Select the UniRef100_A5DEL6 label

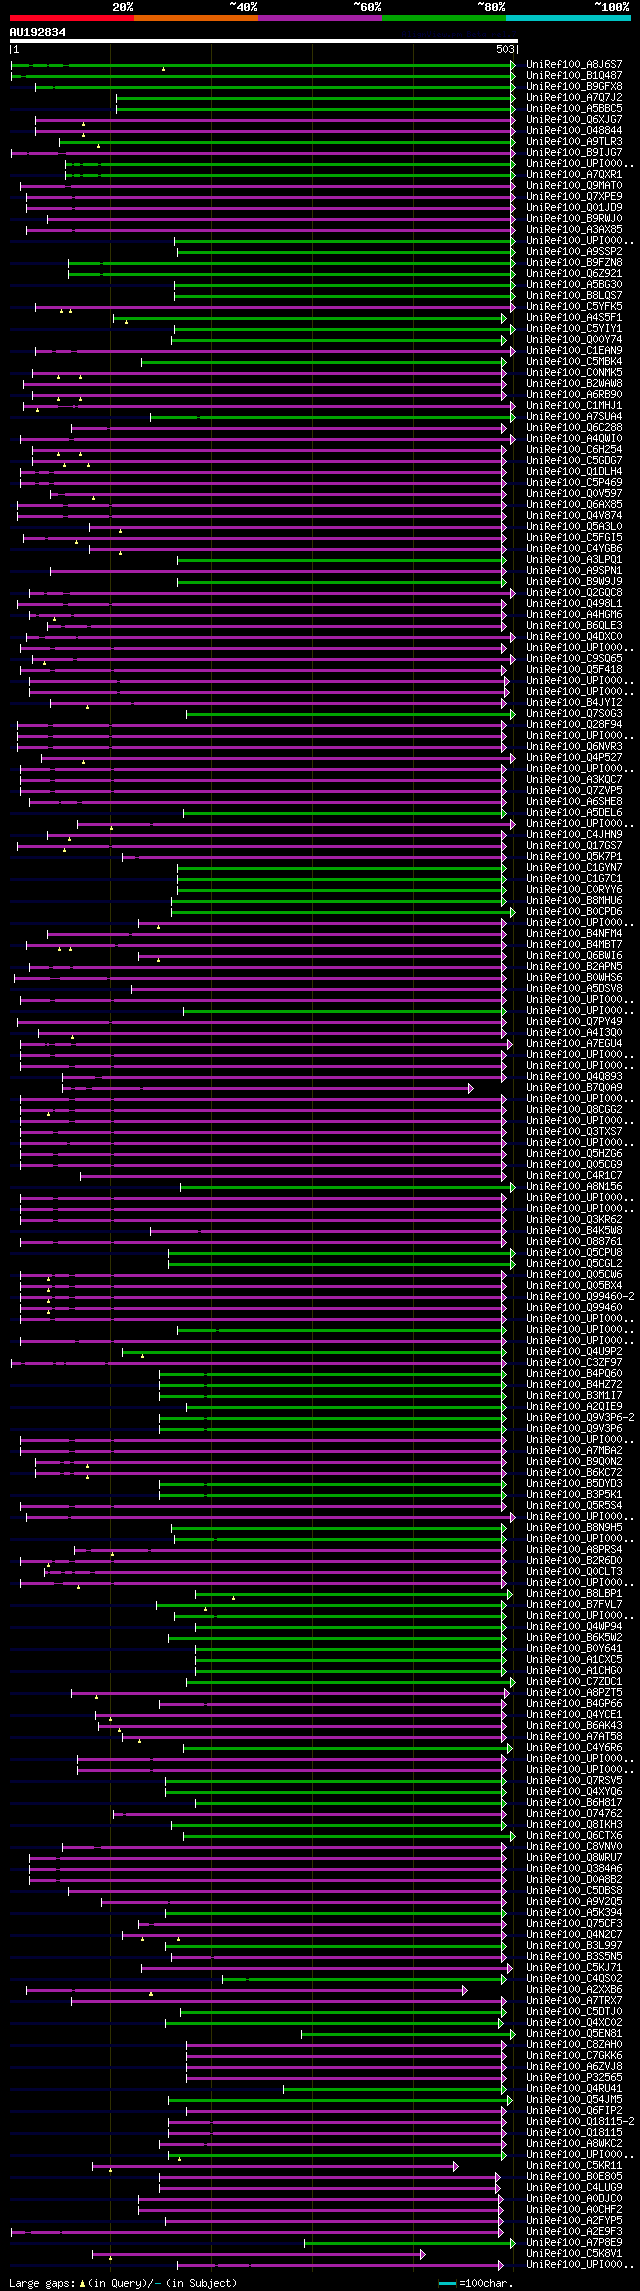coord(574,812)
